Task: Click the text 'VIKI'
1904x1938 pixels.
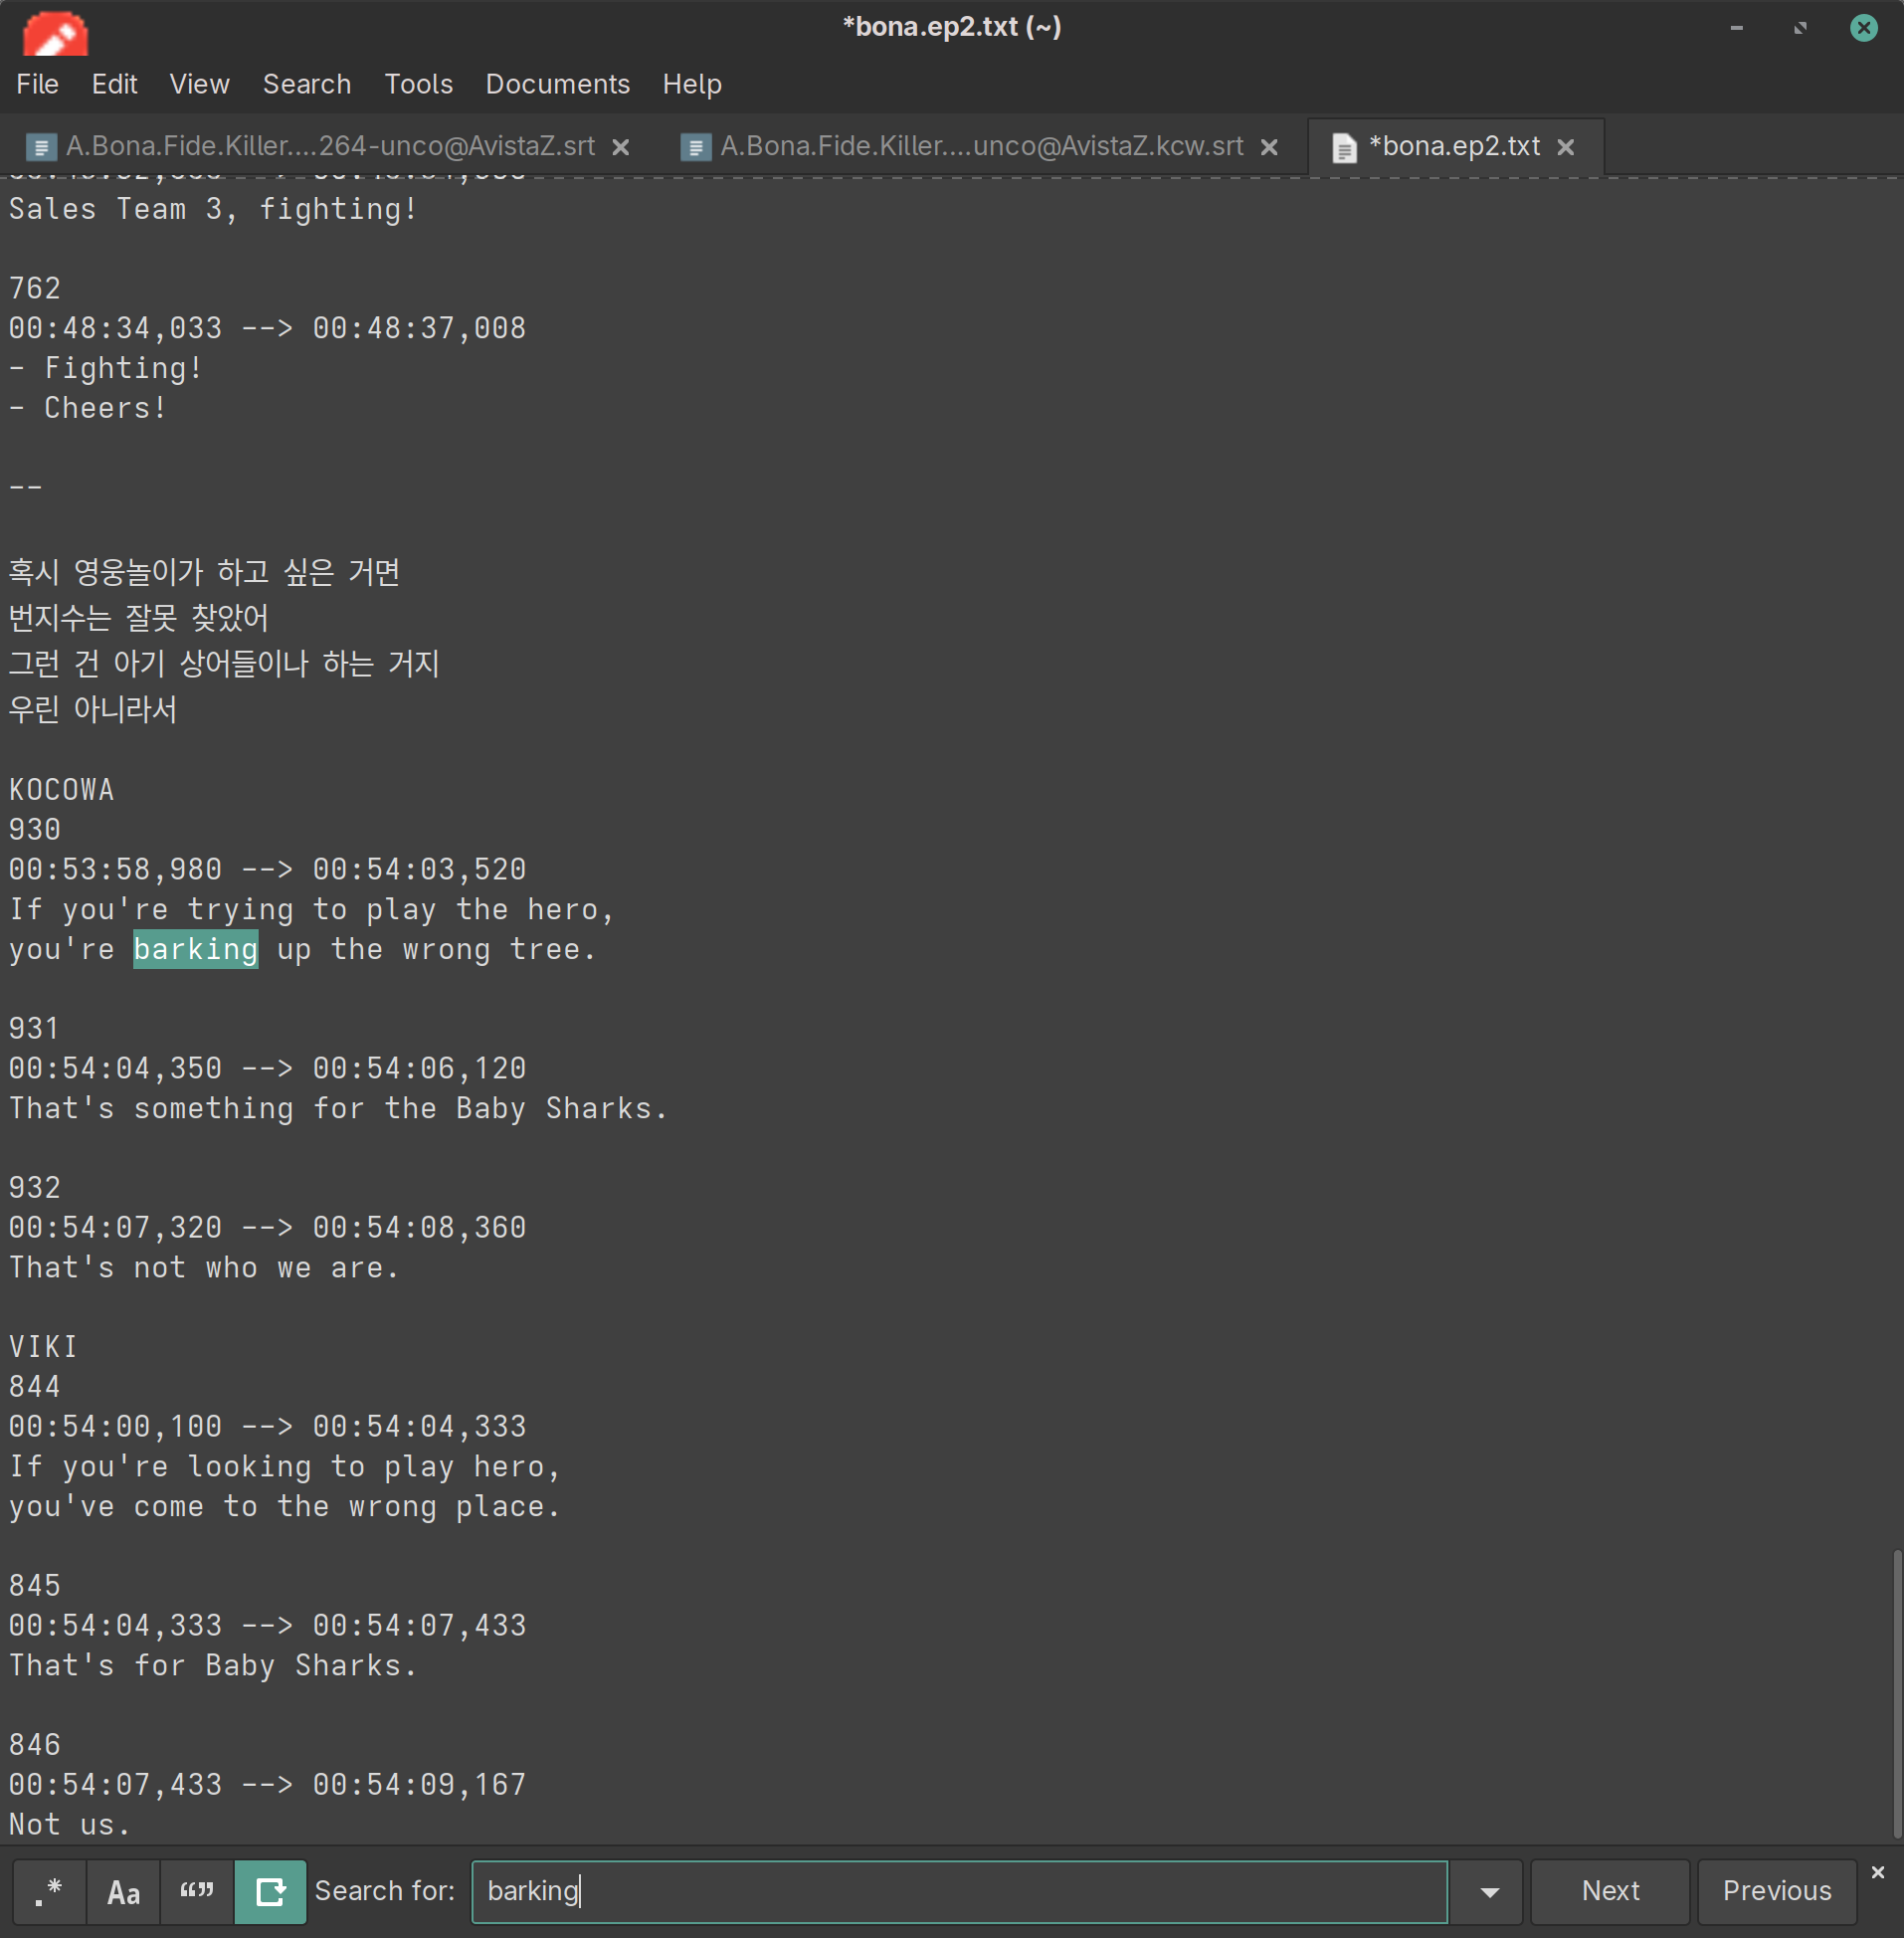Action: point(43,1347)
